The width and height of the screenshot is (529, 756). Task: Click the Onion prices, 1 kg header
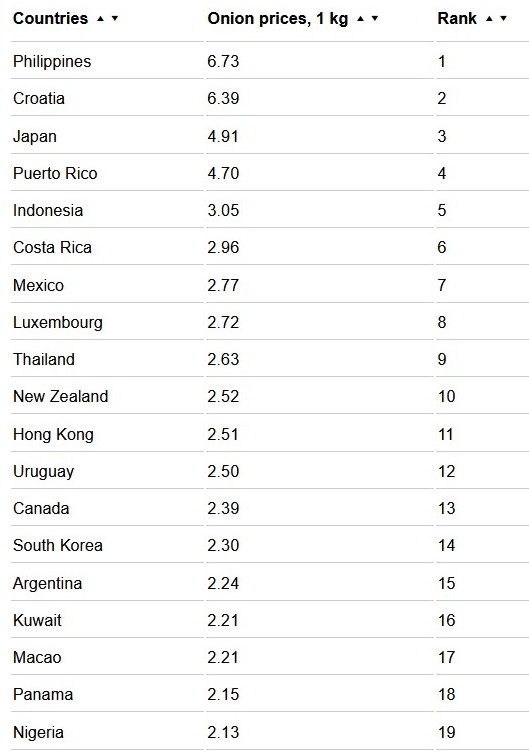pyautogui.click(x=278, y=19)
